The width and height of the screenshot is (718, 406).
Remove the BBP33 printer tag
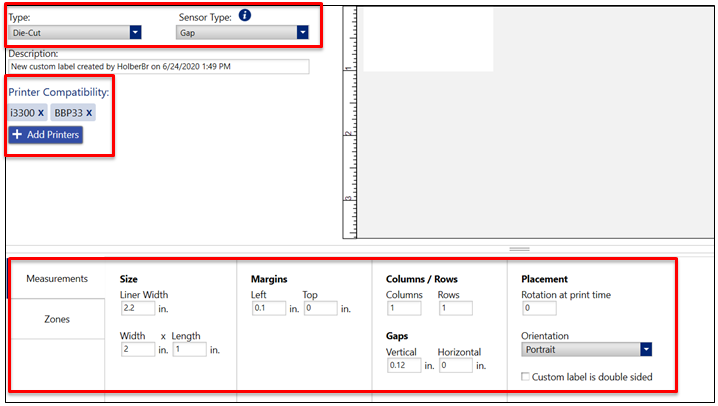pos(89,113)
